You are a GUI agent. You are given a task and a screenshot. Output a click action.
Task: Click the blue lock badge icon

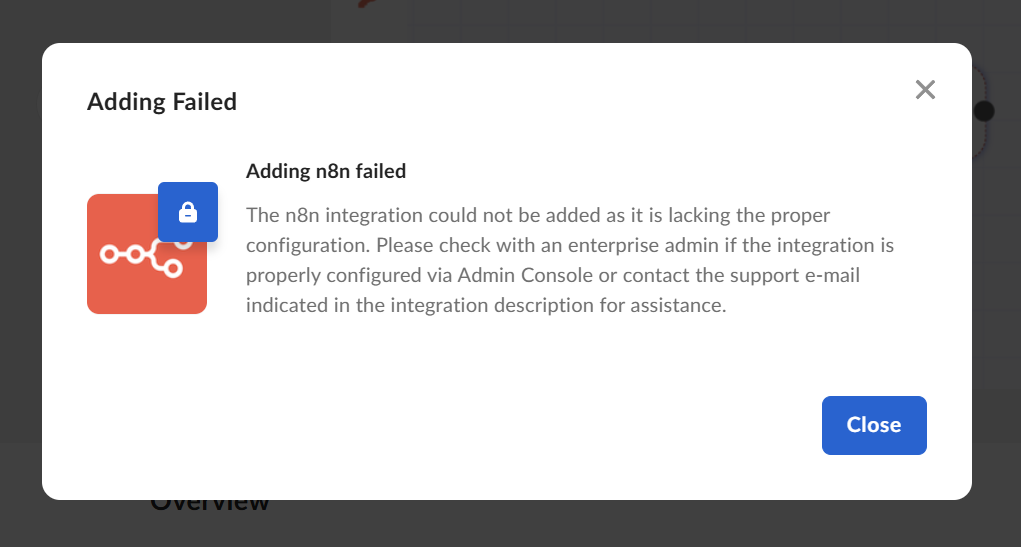click(188, 212)
